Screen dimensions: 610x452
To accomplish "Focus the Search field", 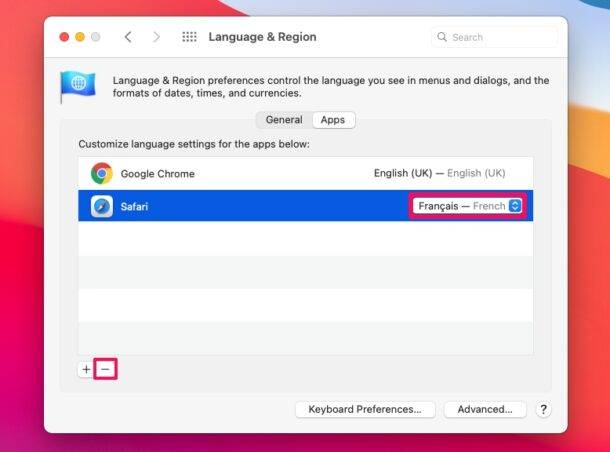I will 494,37.
